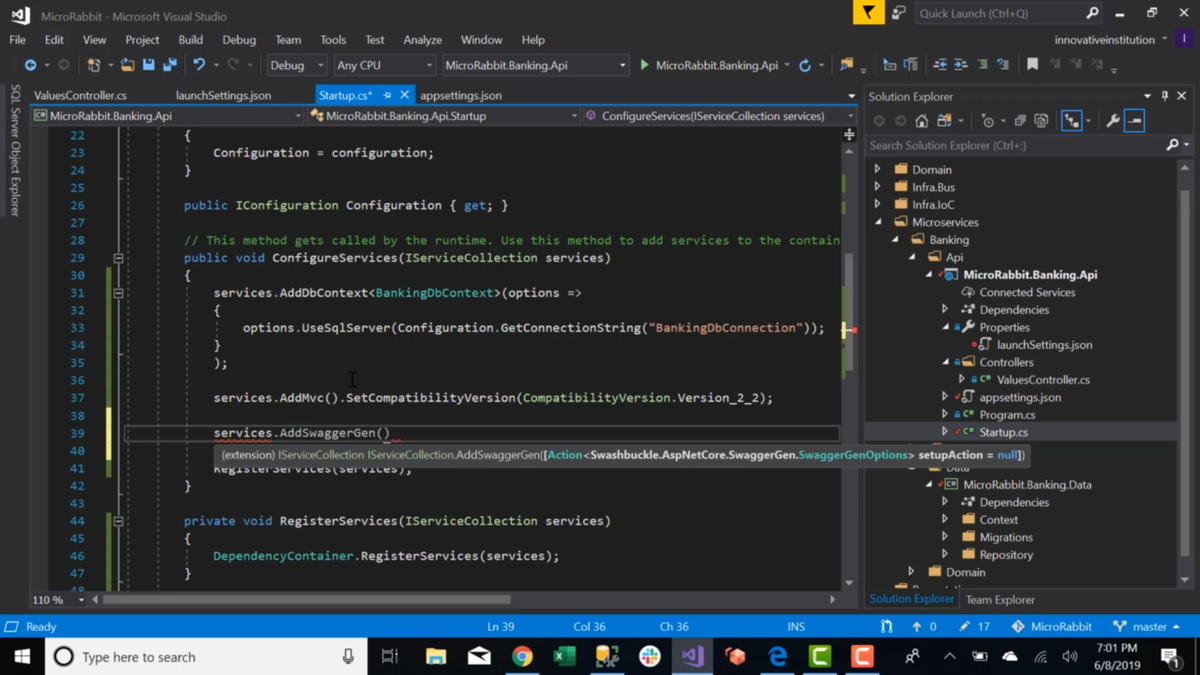This screenshot has width=1200, height=675.
Task: Open Excel from the taskbar
Action: pyautogui.click(x=564, y=657)
